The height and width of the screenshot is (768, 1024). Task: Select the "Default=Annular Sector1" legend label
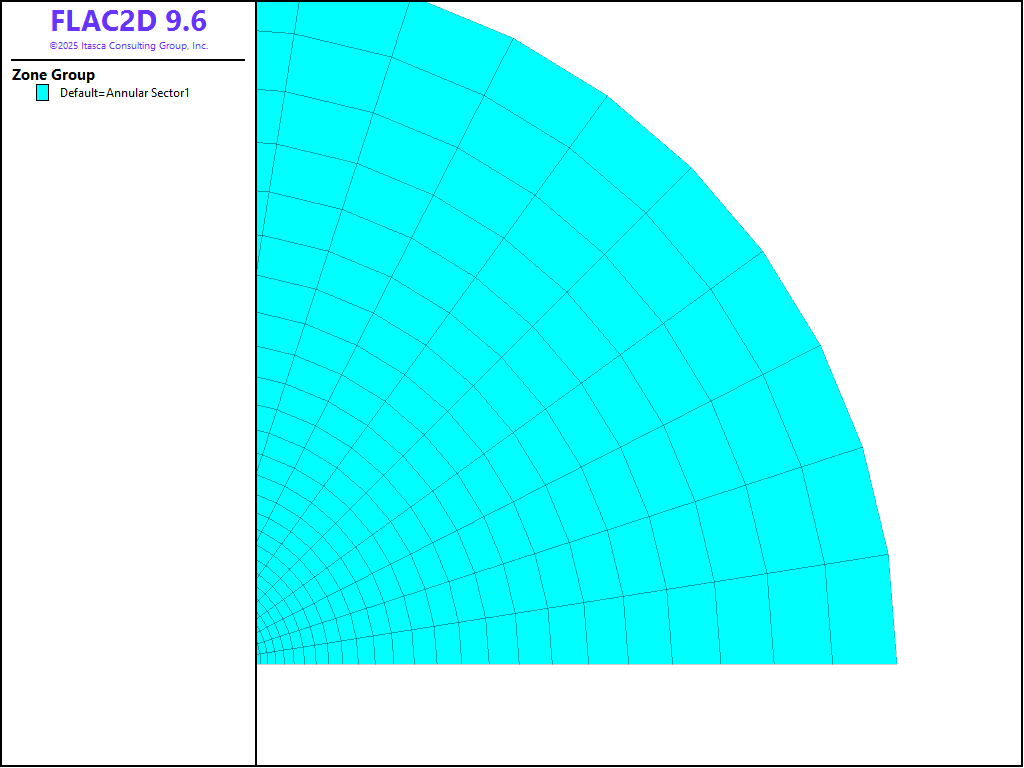click(x=124, y=93)
